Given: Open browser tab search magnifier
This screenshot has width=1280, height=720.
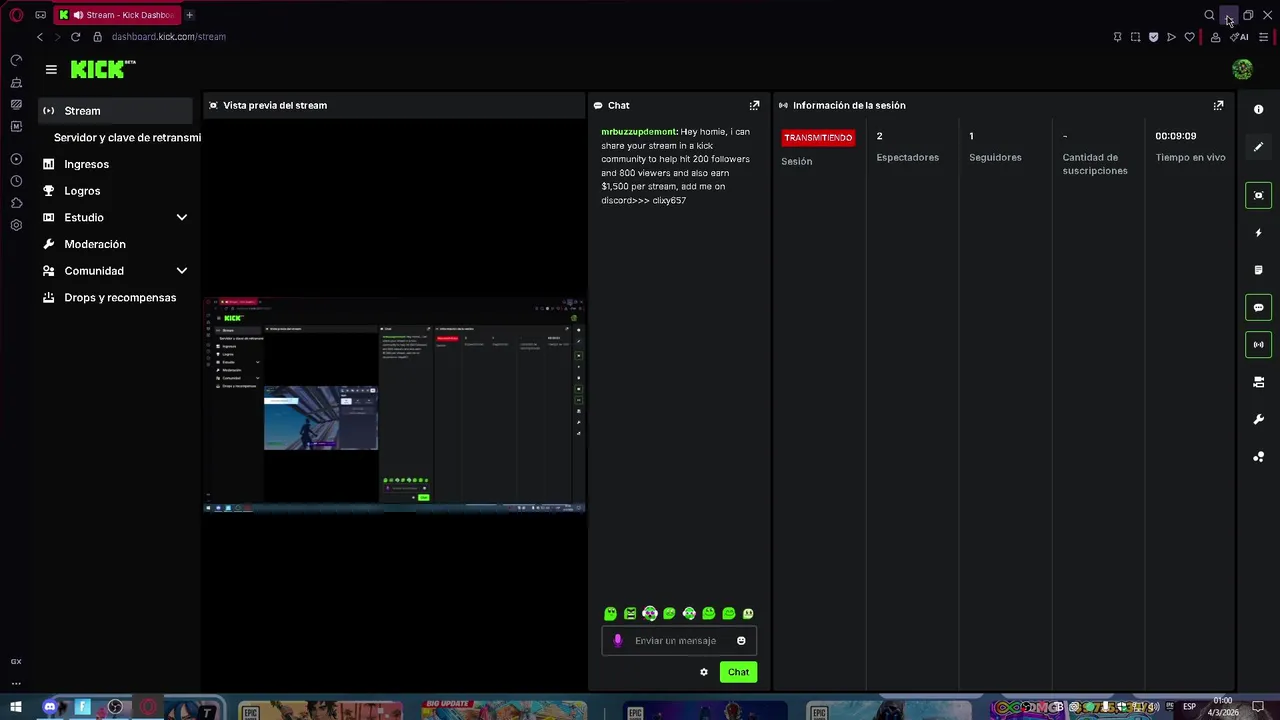Looking at the screenshot, I should tap(1209, 15).
